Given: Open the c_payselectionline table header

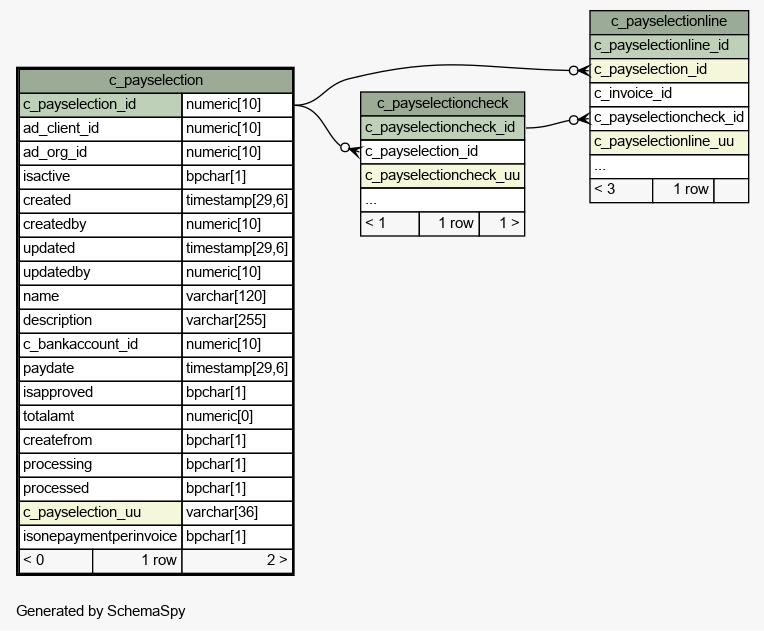Looking at the screenshot, I should pyautogui.click(x=668, y=21).
